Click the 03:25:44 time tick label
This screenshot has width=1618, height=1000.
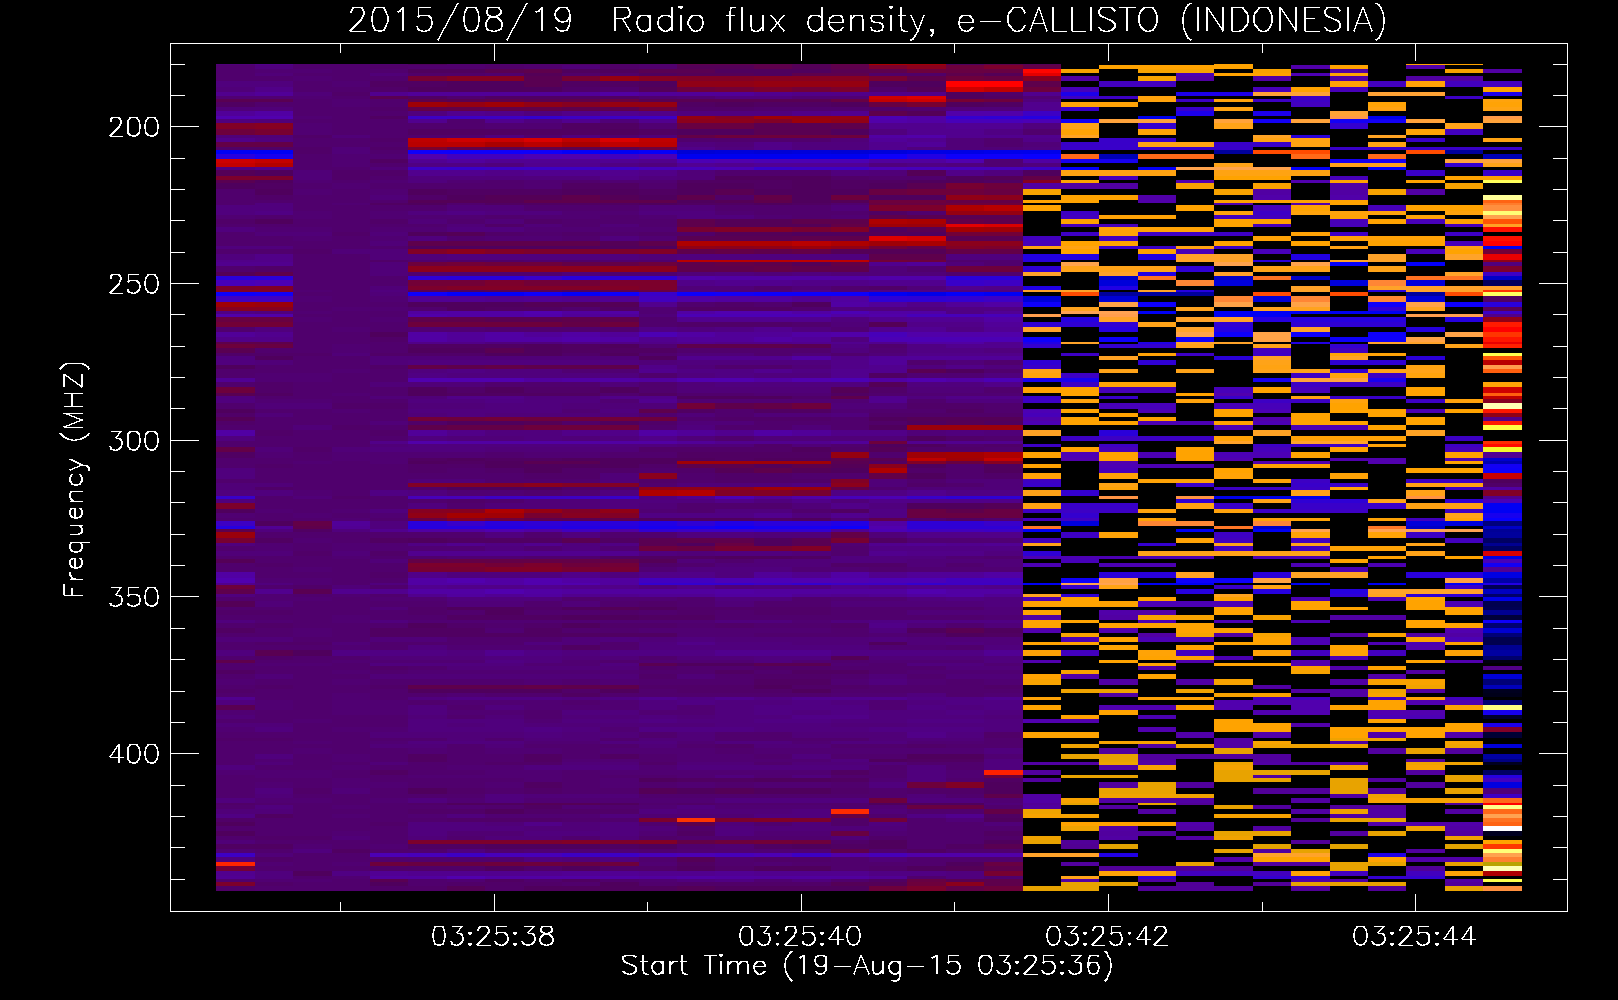pyautogui.click(x=1414, y=936)
